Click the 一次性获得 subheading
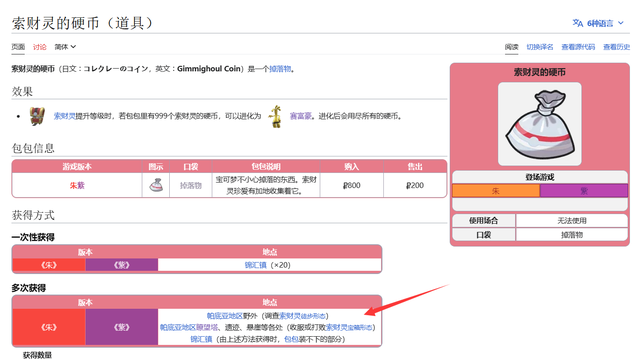The image size is (640, 360). 33,237
